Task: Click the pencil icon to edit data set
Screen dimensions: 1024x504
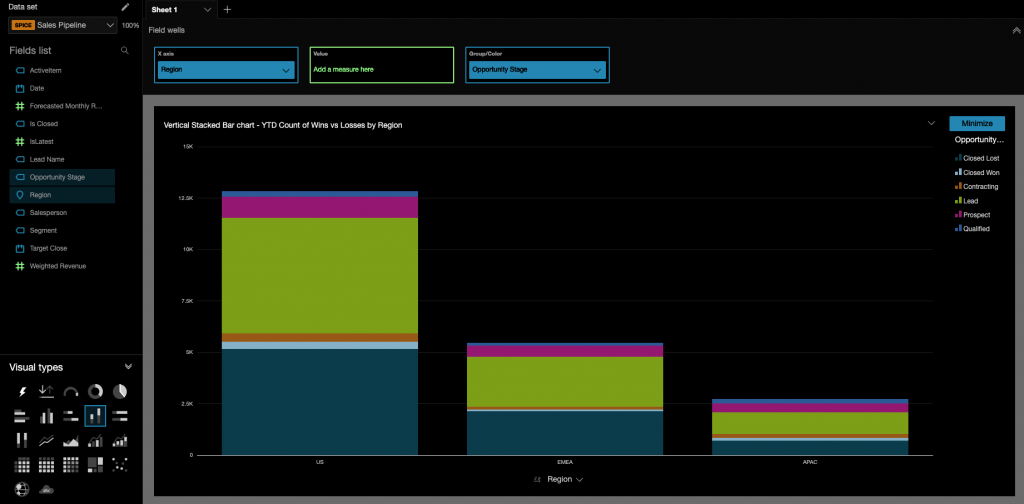Action: pos(125,7)
